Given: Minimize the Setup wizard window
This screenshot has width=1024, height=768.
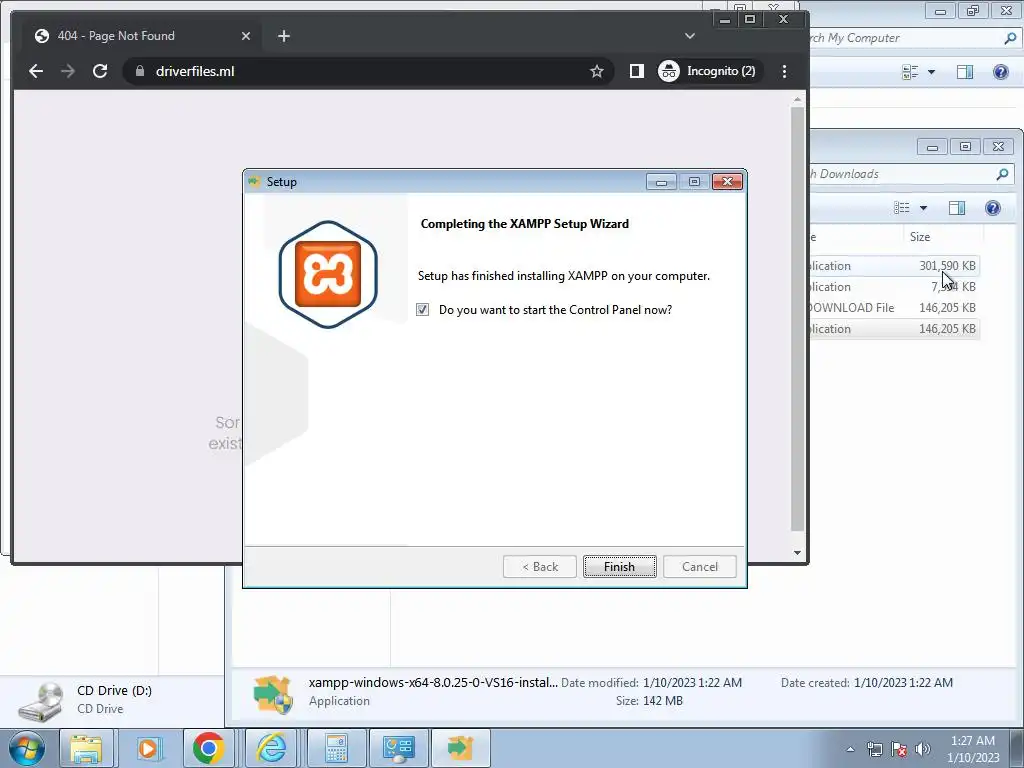Looking at the screenshot, I should click(x=661, y=182).
